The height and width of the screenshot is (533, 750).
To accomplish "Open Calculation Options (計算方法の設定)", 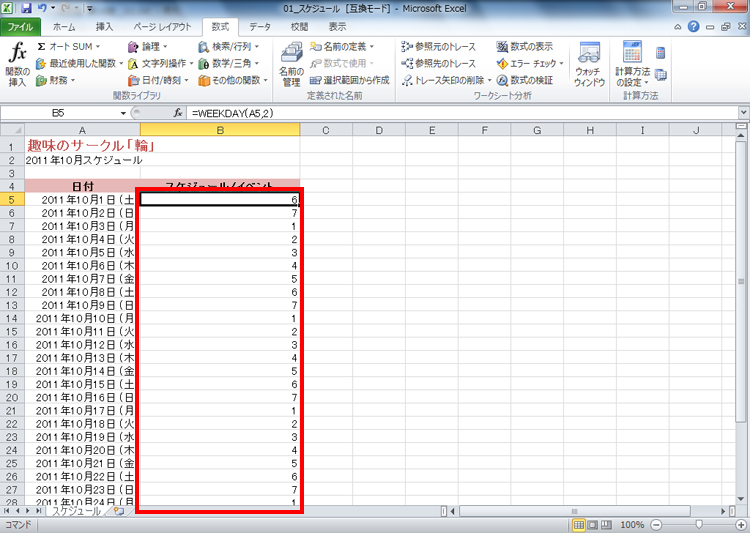I will coord(632,64).
